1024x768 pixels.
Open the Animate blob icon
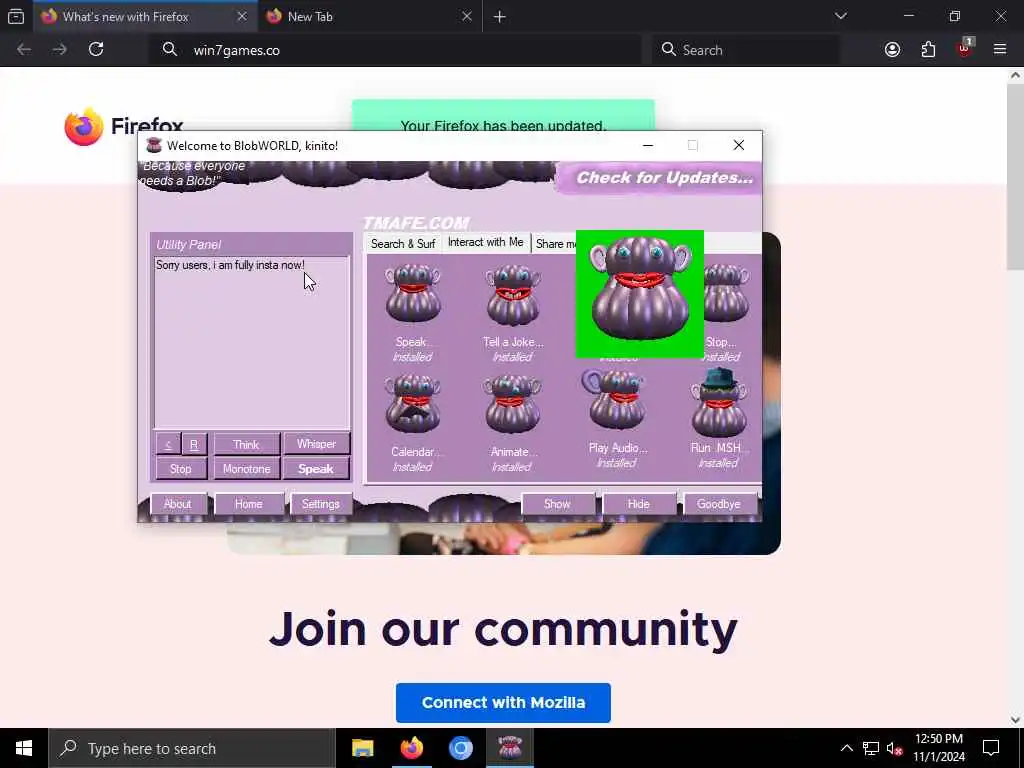[x=513, y=404]
